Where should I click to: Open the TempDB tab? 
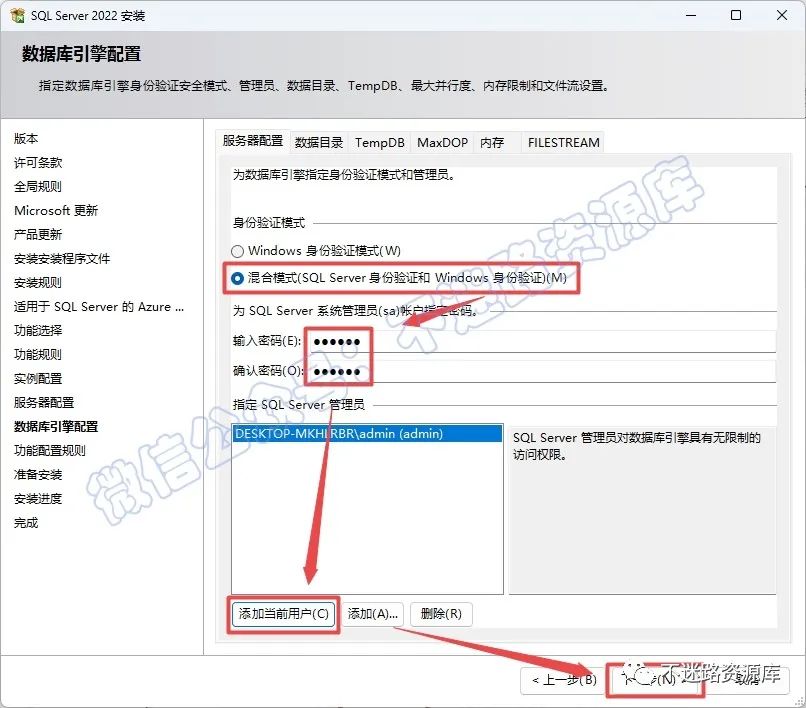pos(380,142)
